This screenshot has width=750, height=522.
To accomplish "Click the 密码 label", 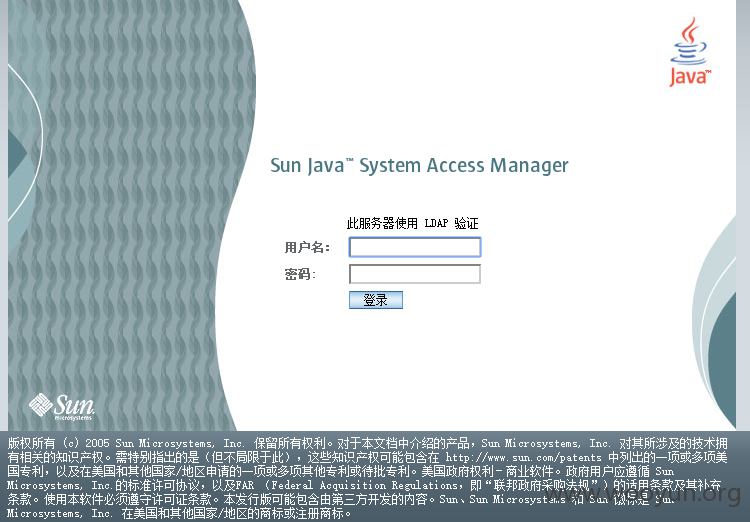I will point(300,274).
